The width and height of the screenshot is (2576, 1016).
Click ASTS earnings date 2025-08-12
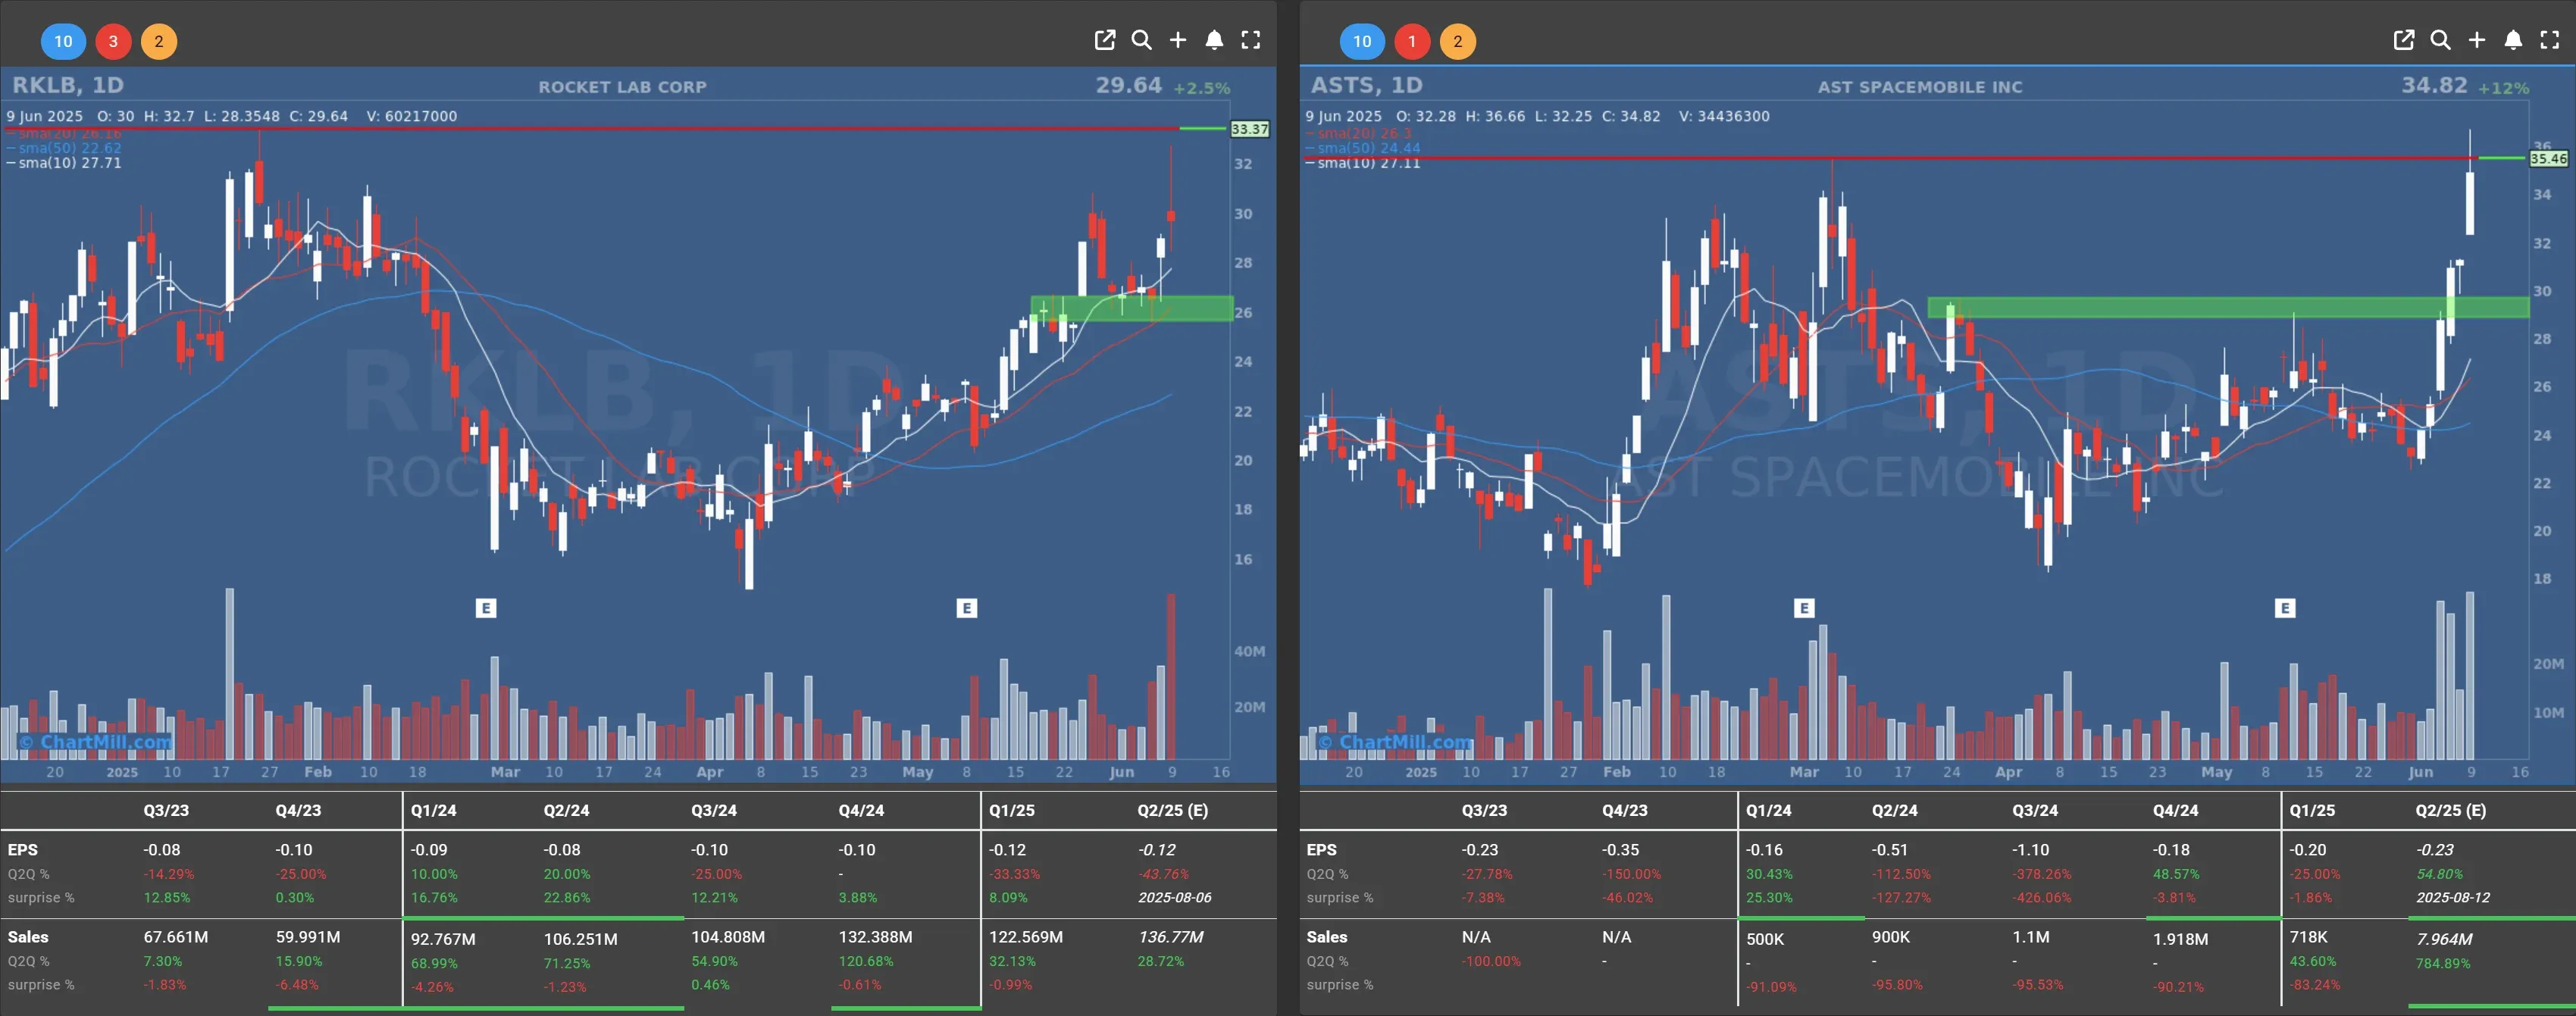pos(2454,898)
